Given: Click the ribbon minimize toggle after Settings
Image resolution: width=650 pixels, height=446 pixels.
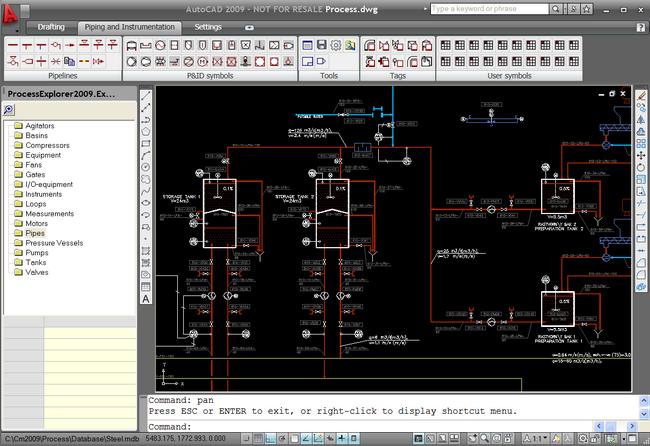Looking at the screenshot, I should coord(249,28).
